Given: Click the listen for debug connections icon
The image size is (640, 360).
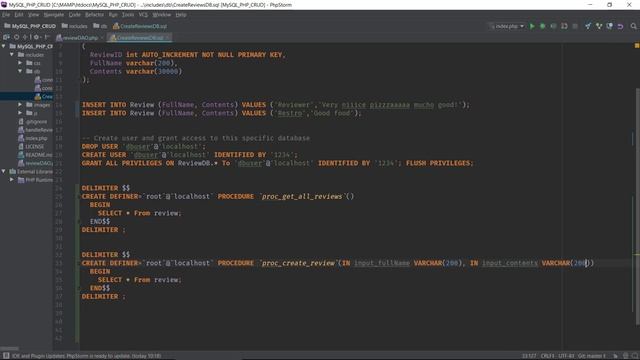Looking at the screenshot, I should (x=564, y=26).
